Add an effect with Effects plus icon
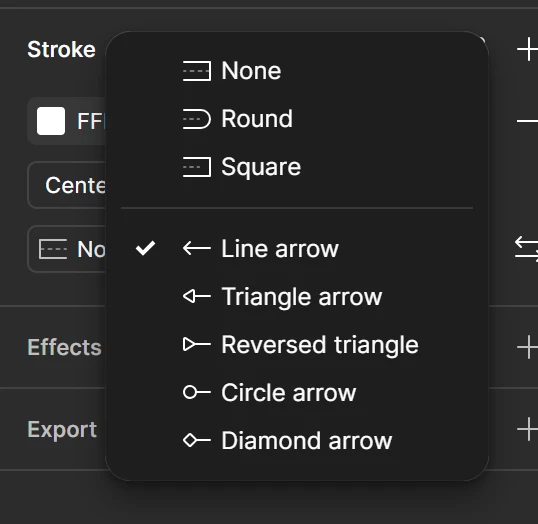The image size is (538, 524). tap(528, 347)
